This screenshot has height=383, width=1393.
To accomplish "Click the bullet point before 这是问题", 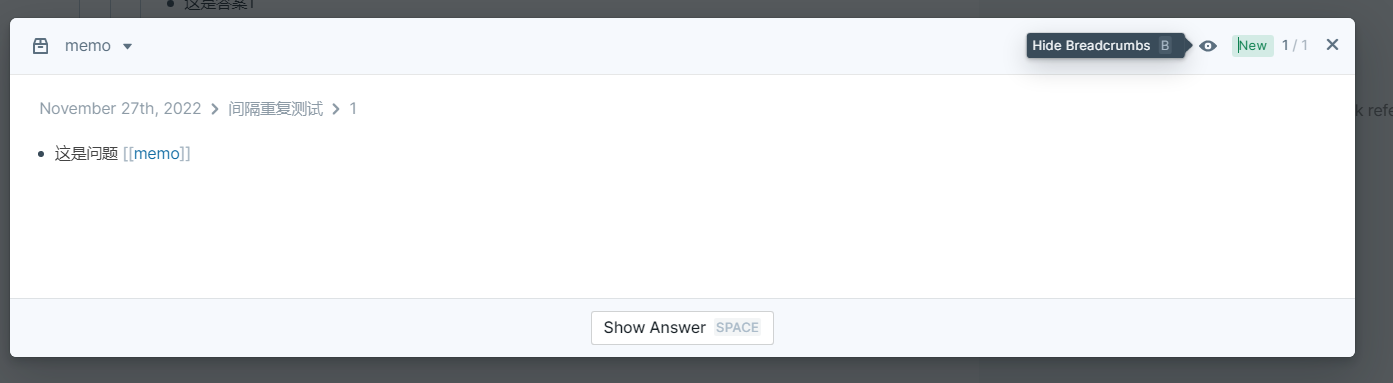I will 41,154.
